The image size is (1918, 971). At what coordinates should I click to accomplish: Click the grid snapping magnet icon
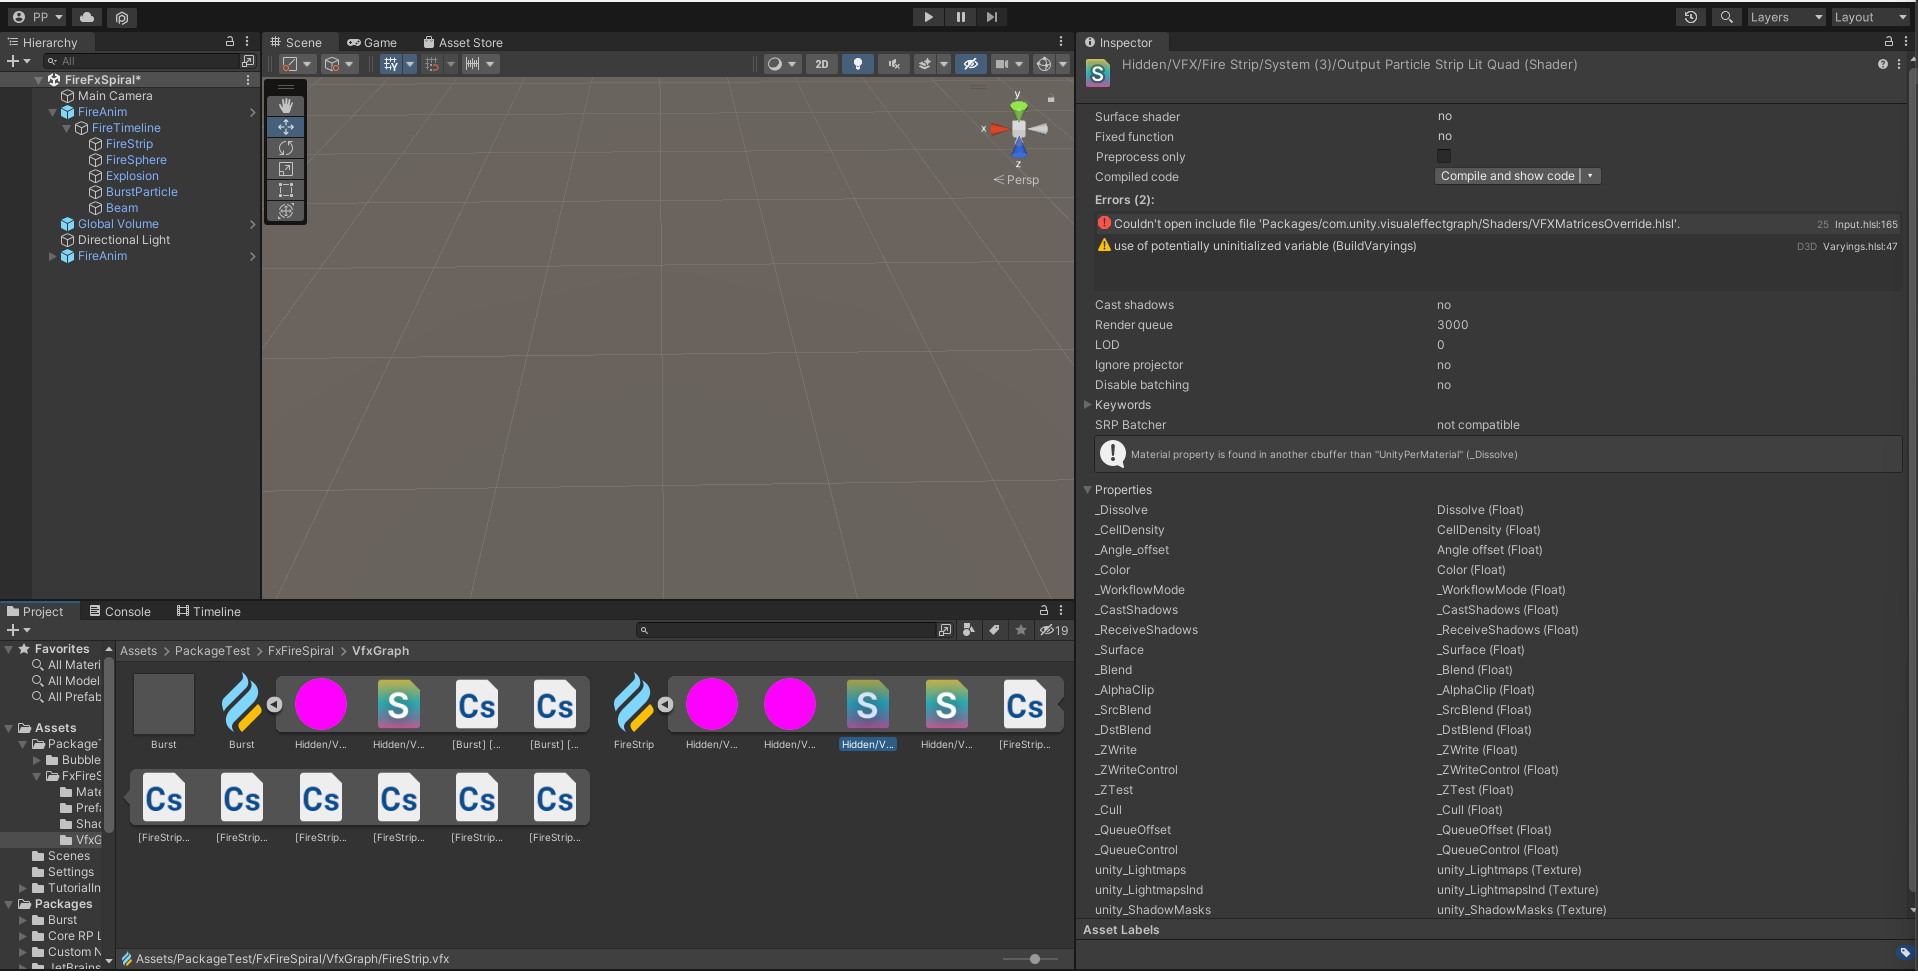434,63
